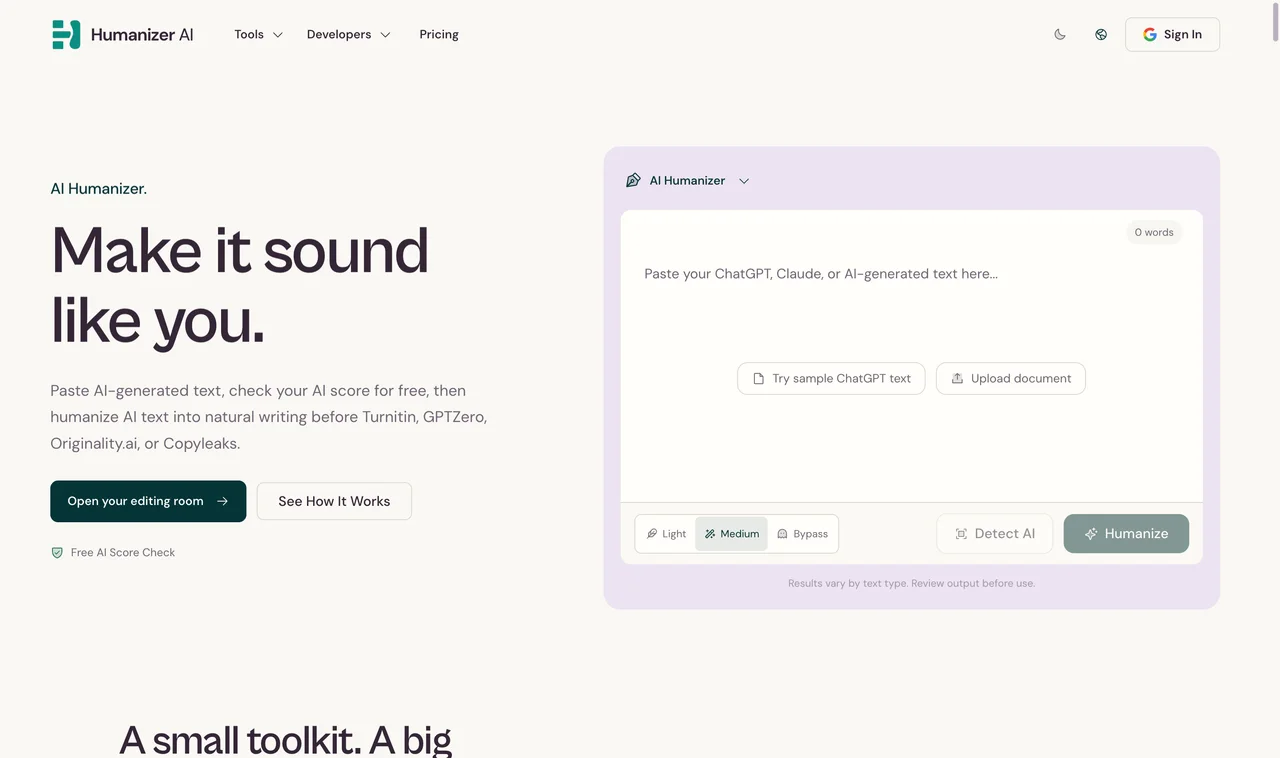The height and width of the screenshot is (758, 1280).
Task: Click the Humanizer AI logo icon
Action: (66, 34)
